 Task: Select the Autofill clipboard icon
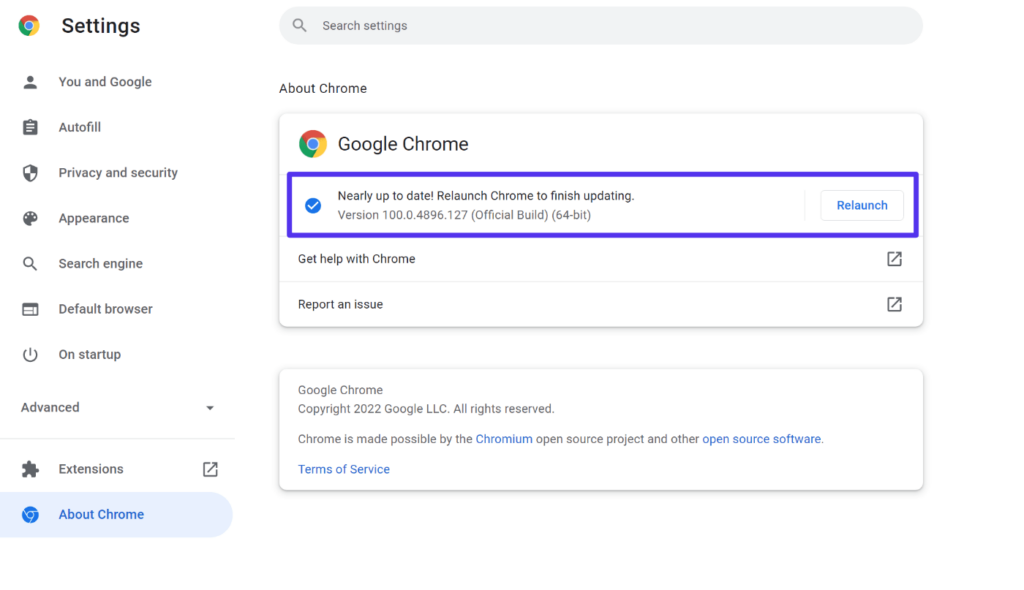31,127
